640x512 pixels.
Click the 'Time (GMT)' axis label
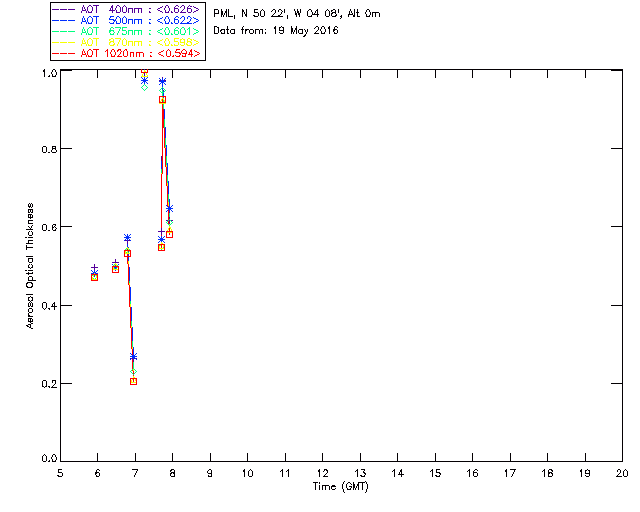click(x=340, y=487)
